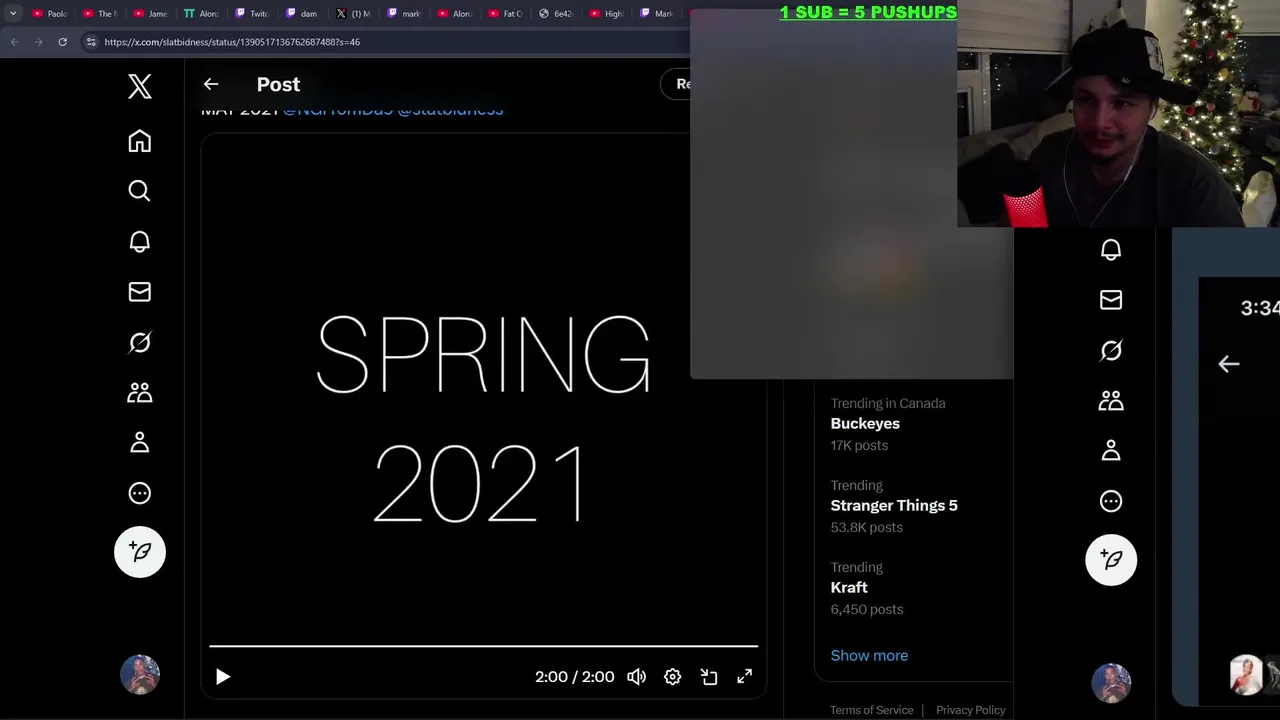This screenshot has width=1280, height=720.
Task: Click the profile picture at the bottom right corner
Action: click(x=1246, y=675)
